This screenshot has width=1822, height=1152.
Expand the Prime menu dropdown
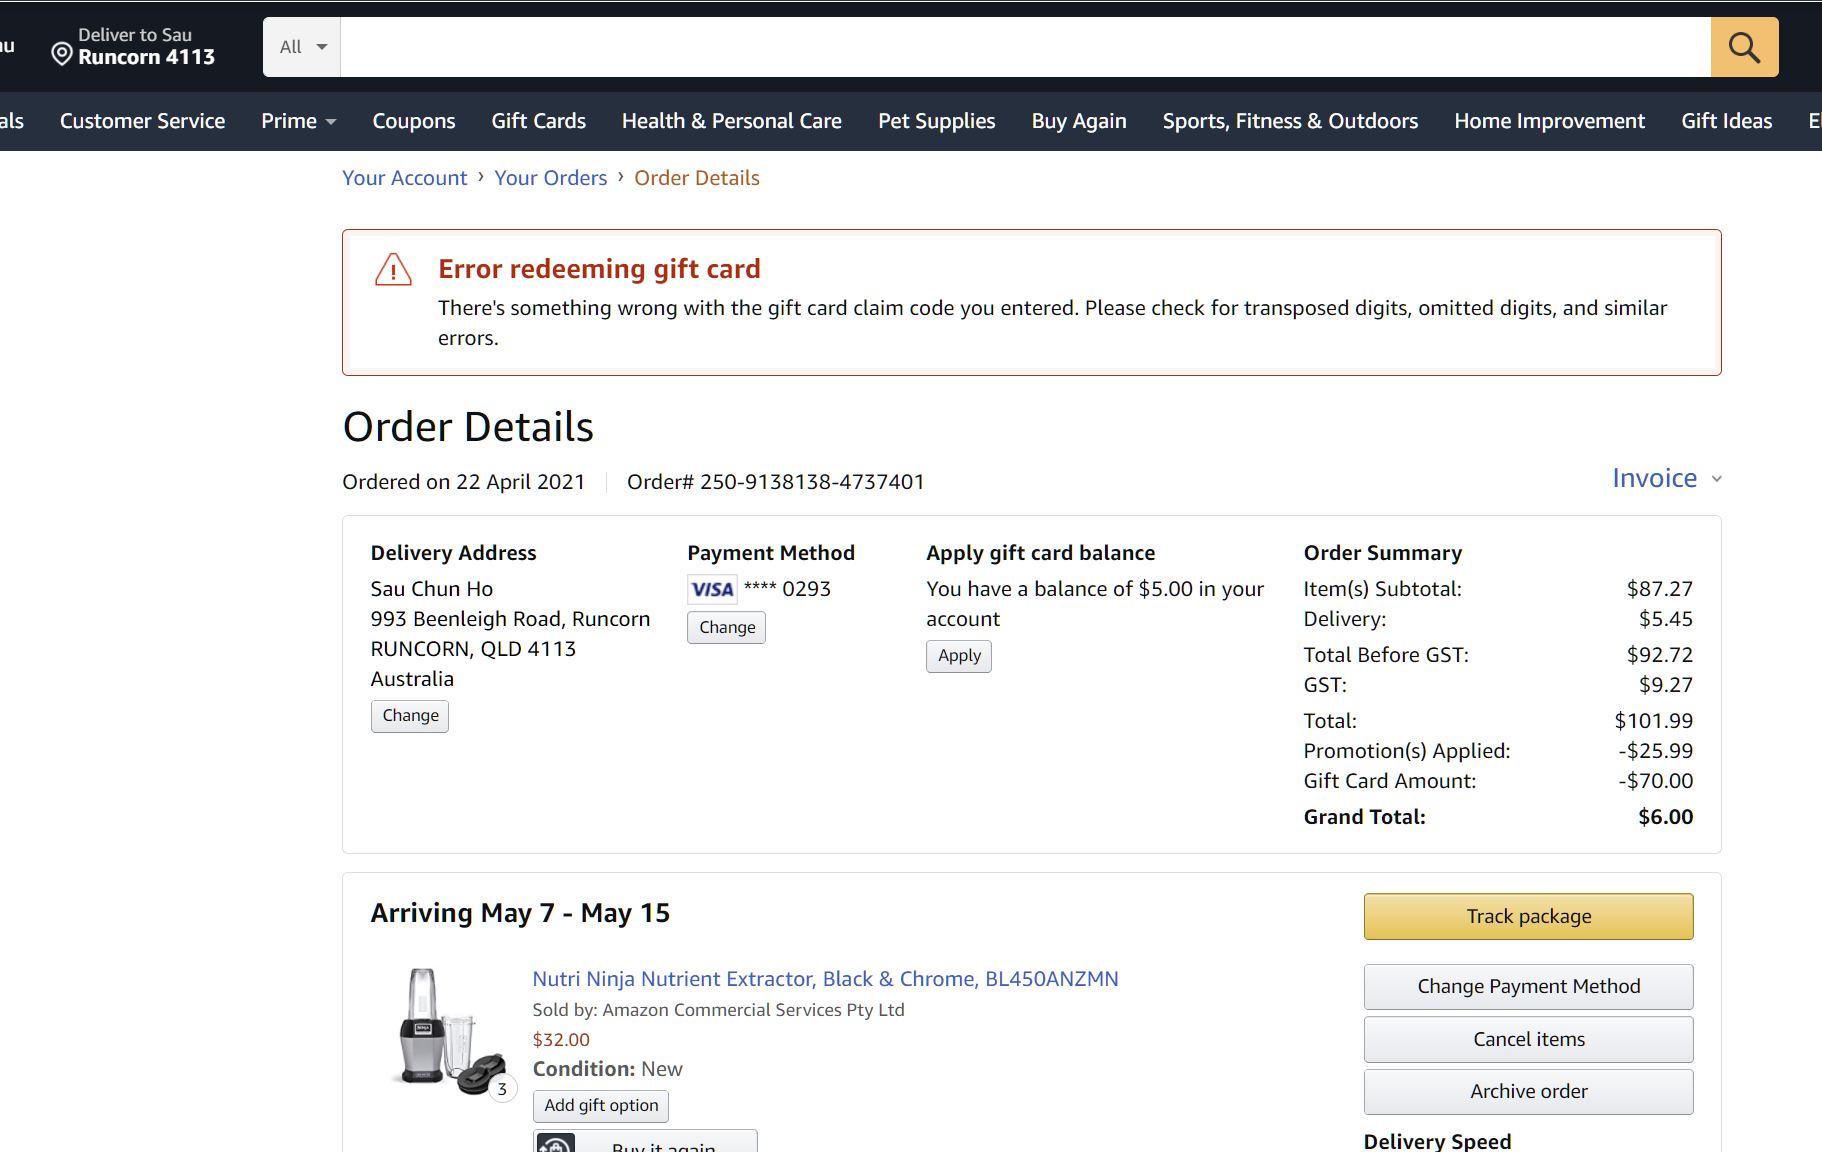(298, 121)
